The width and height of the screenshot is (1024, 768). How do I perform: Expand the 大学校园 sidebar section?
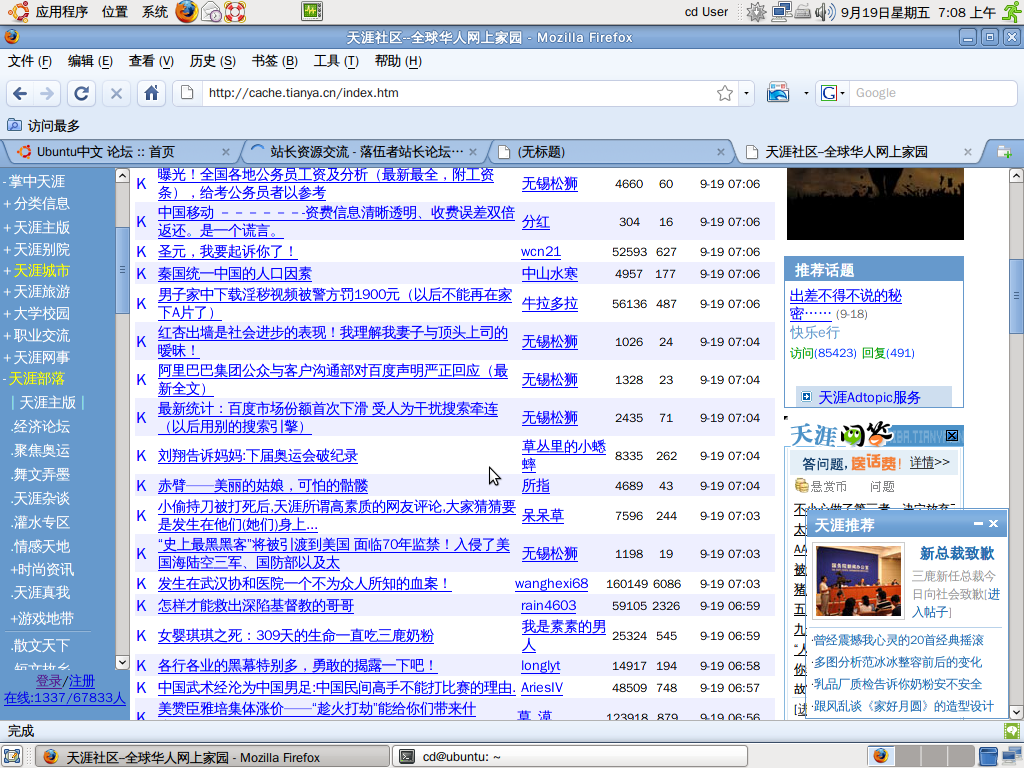[7, 314]
